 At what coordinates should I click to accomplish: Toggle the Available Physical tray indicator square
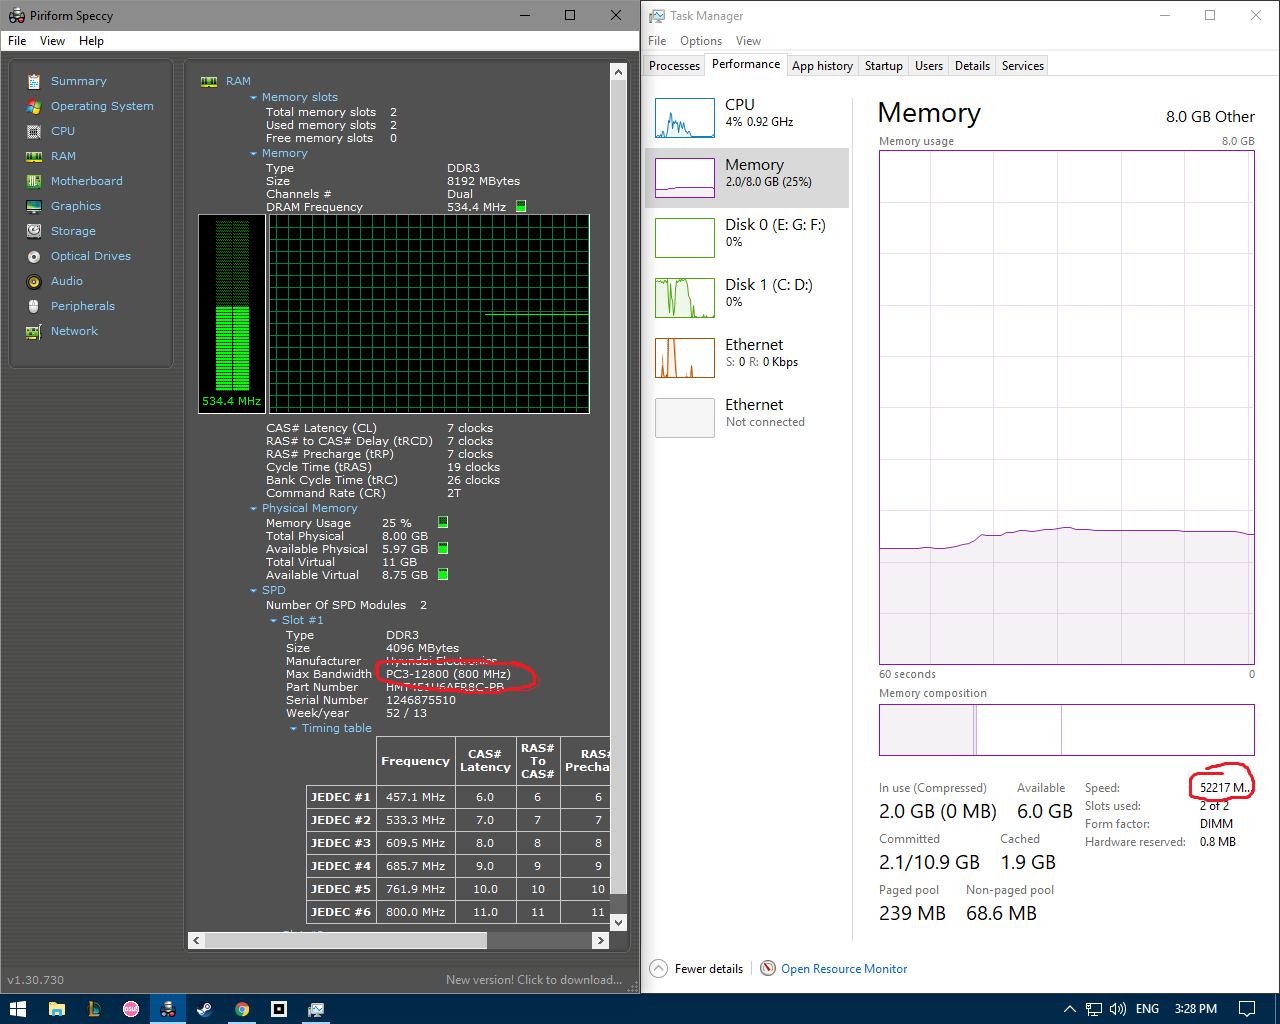coord(443,548)
